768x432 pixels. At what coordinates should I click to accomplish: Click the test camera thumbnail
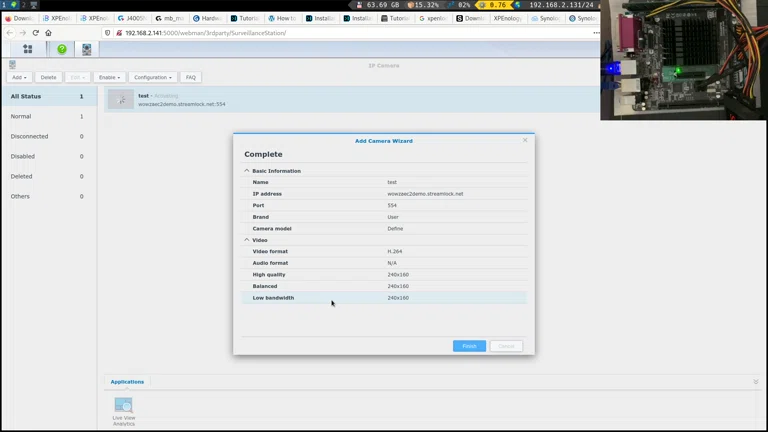[121, 99]
